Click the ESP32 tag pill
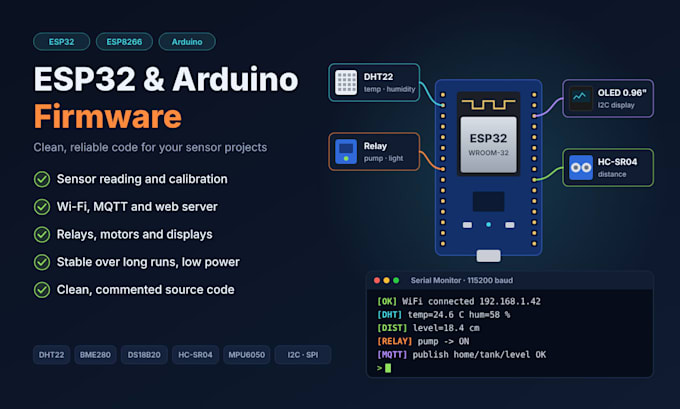This screenshot has height=409, width=680. click(x=62, y=42)
